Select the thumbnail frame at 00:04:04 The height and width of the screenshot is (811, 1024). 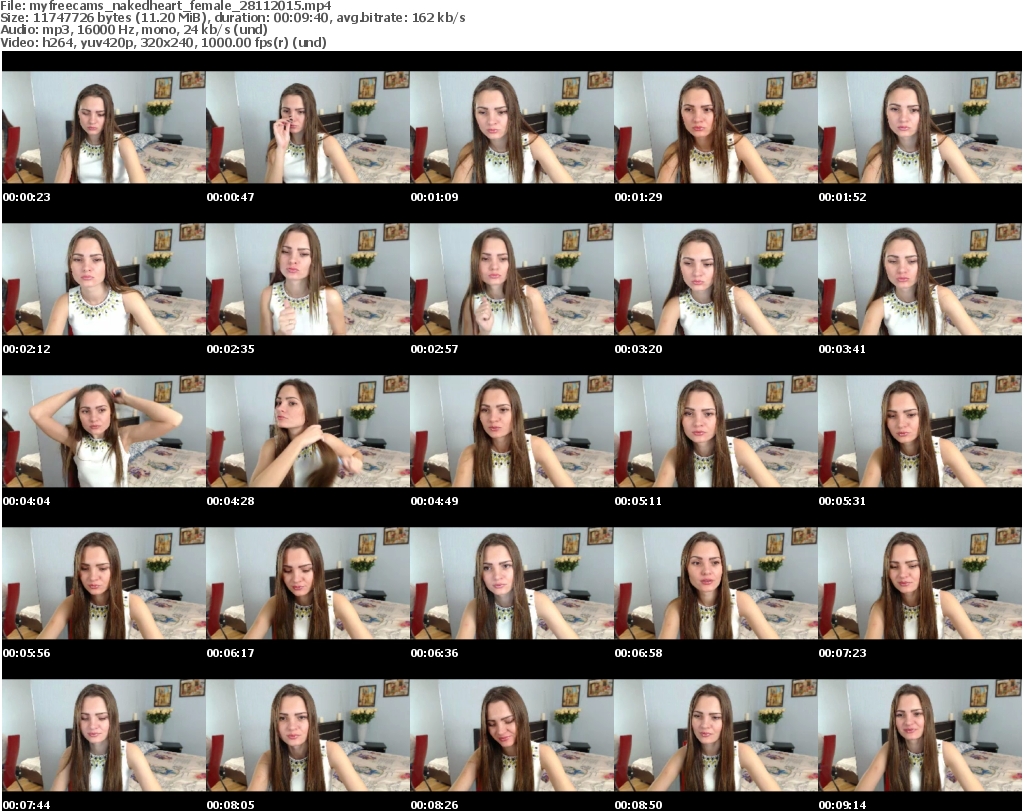tap(104, 432)
